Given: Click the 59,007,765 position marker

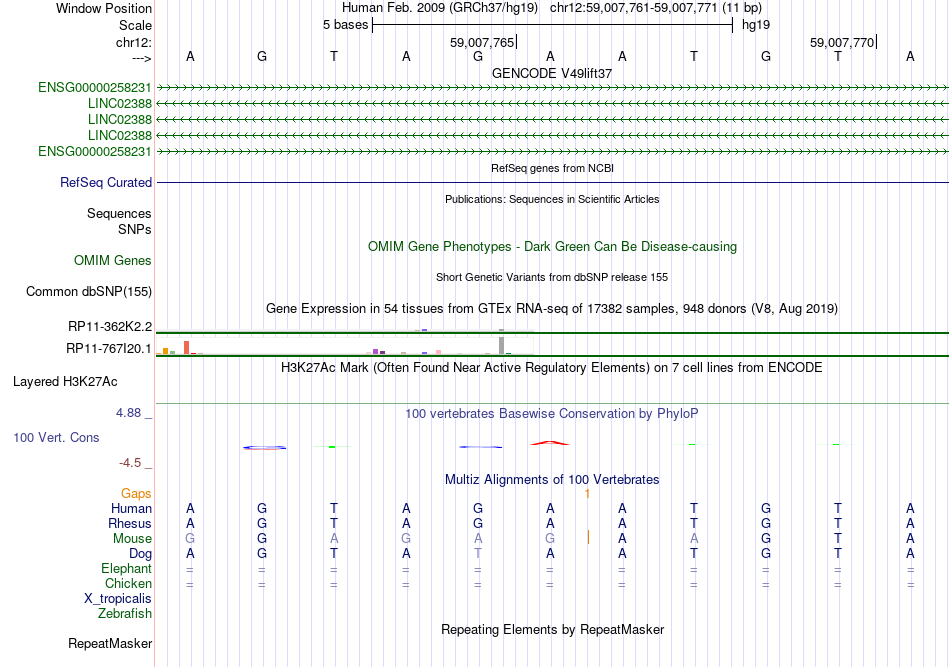Looking at the screenshot, I should 482,42.
